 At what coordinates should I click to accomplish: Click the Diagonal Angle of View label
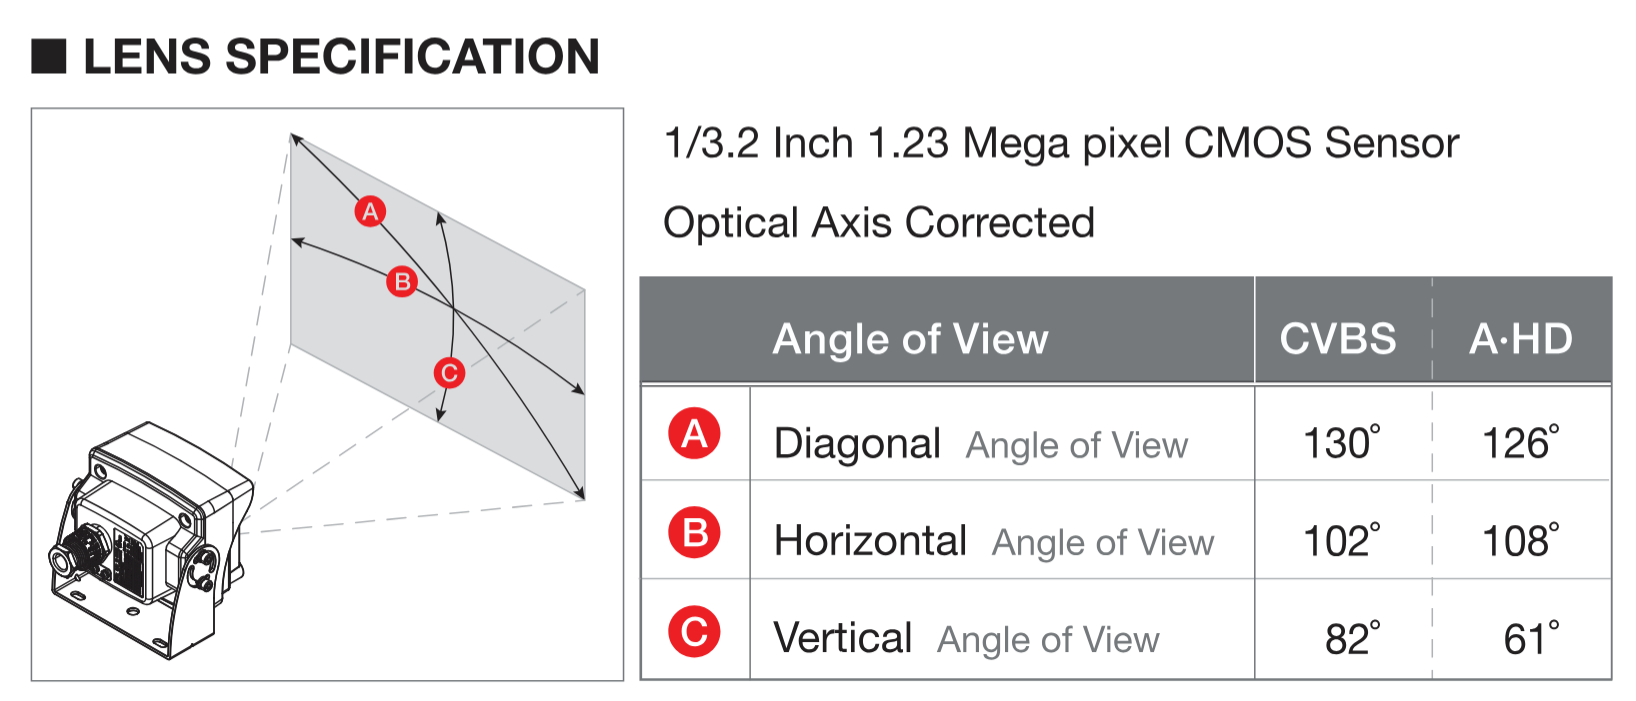coord(980,444)
